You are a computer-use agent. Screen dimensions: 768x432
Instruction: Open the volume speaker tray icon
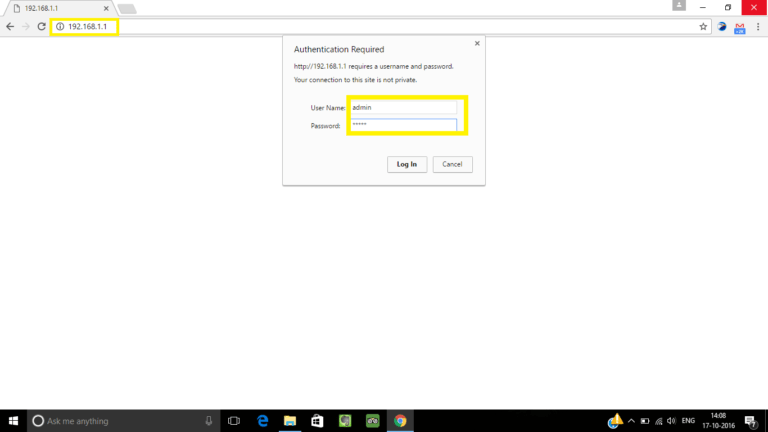[x=672, y=421]
